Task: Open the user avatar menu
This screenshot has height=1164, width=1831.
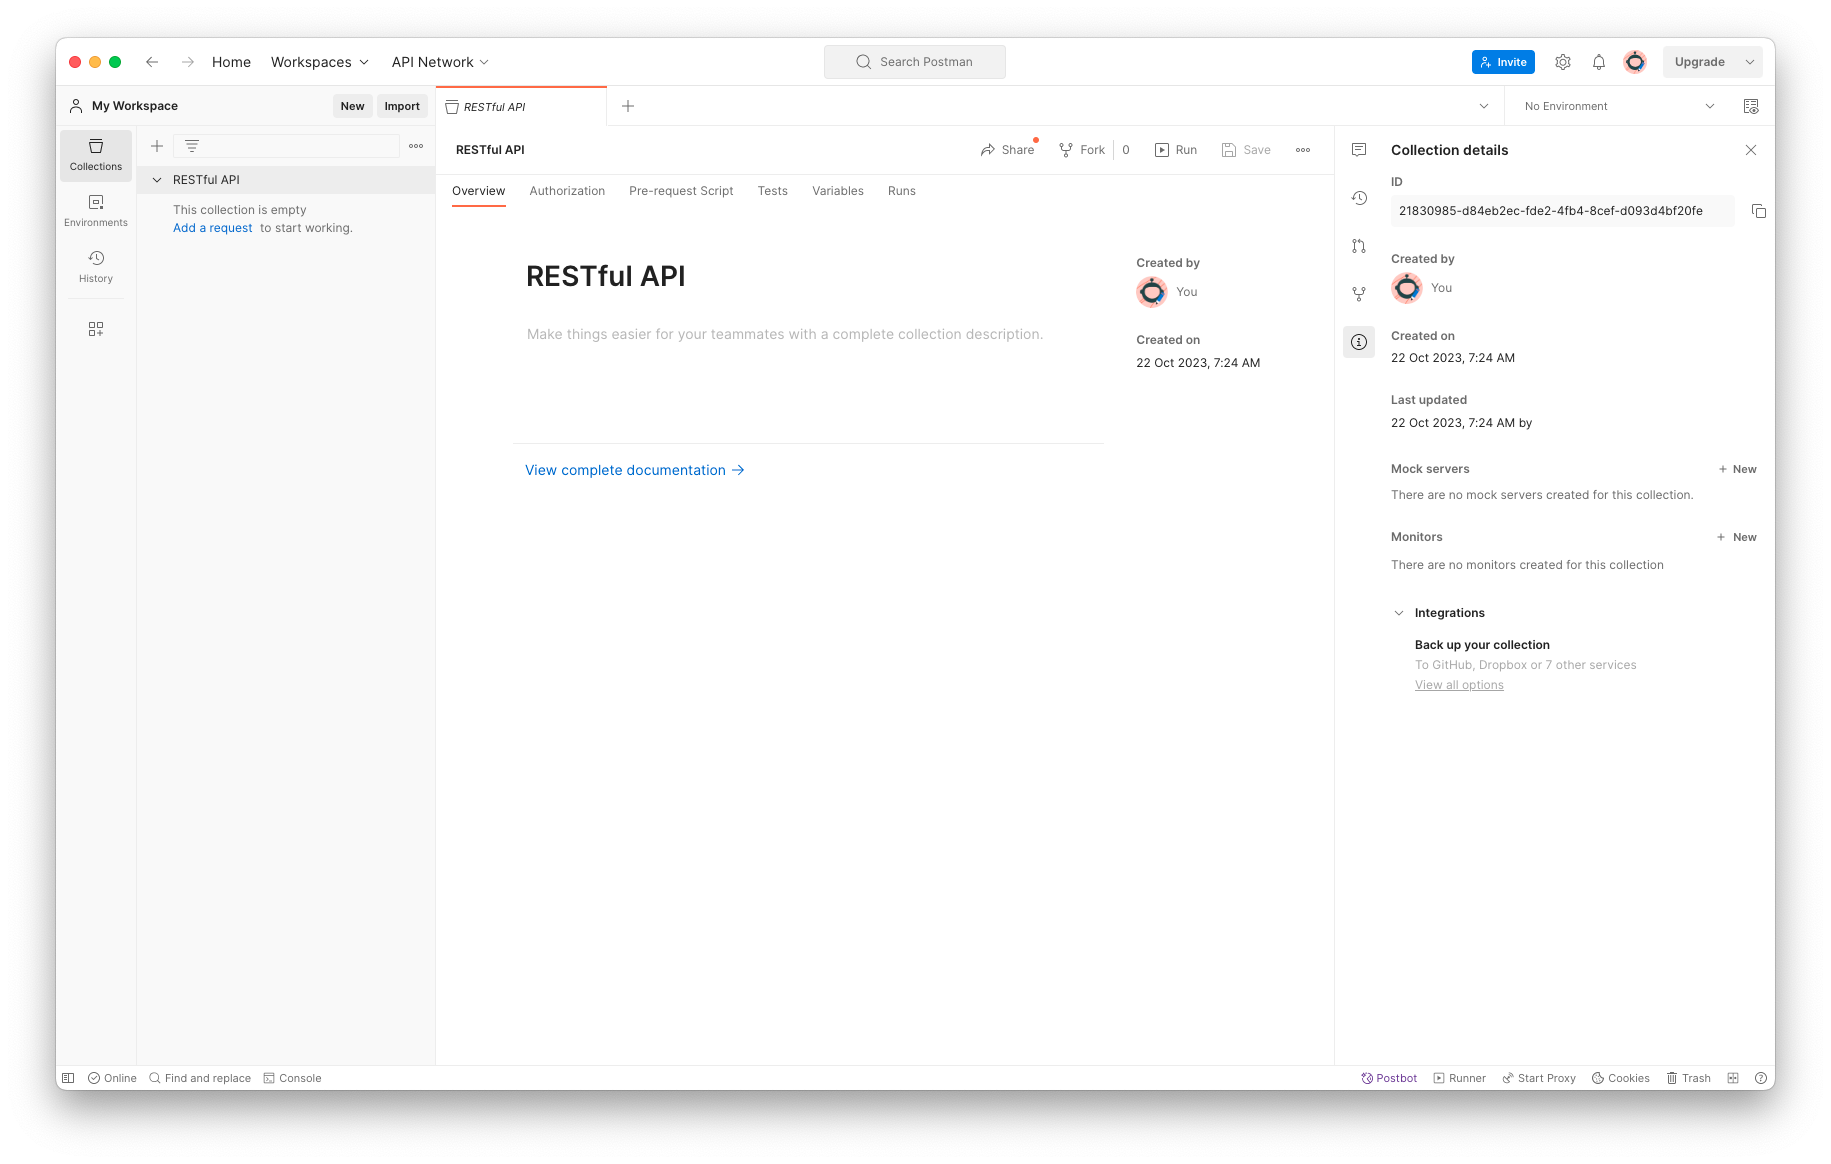Action: point(1635,62)
